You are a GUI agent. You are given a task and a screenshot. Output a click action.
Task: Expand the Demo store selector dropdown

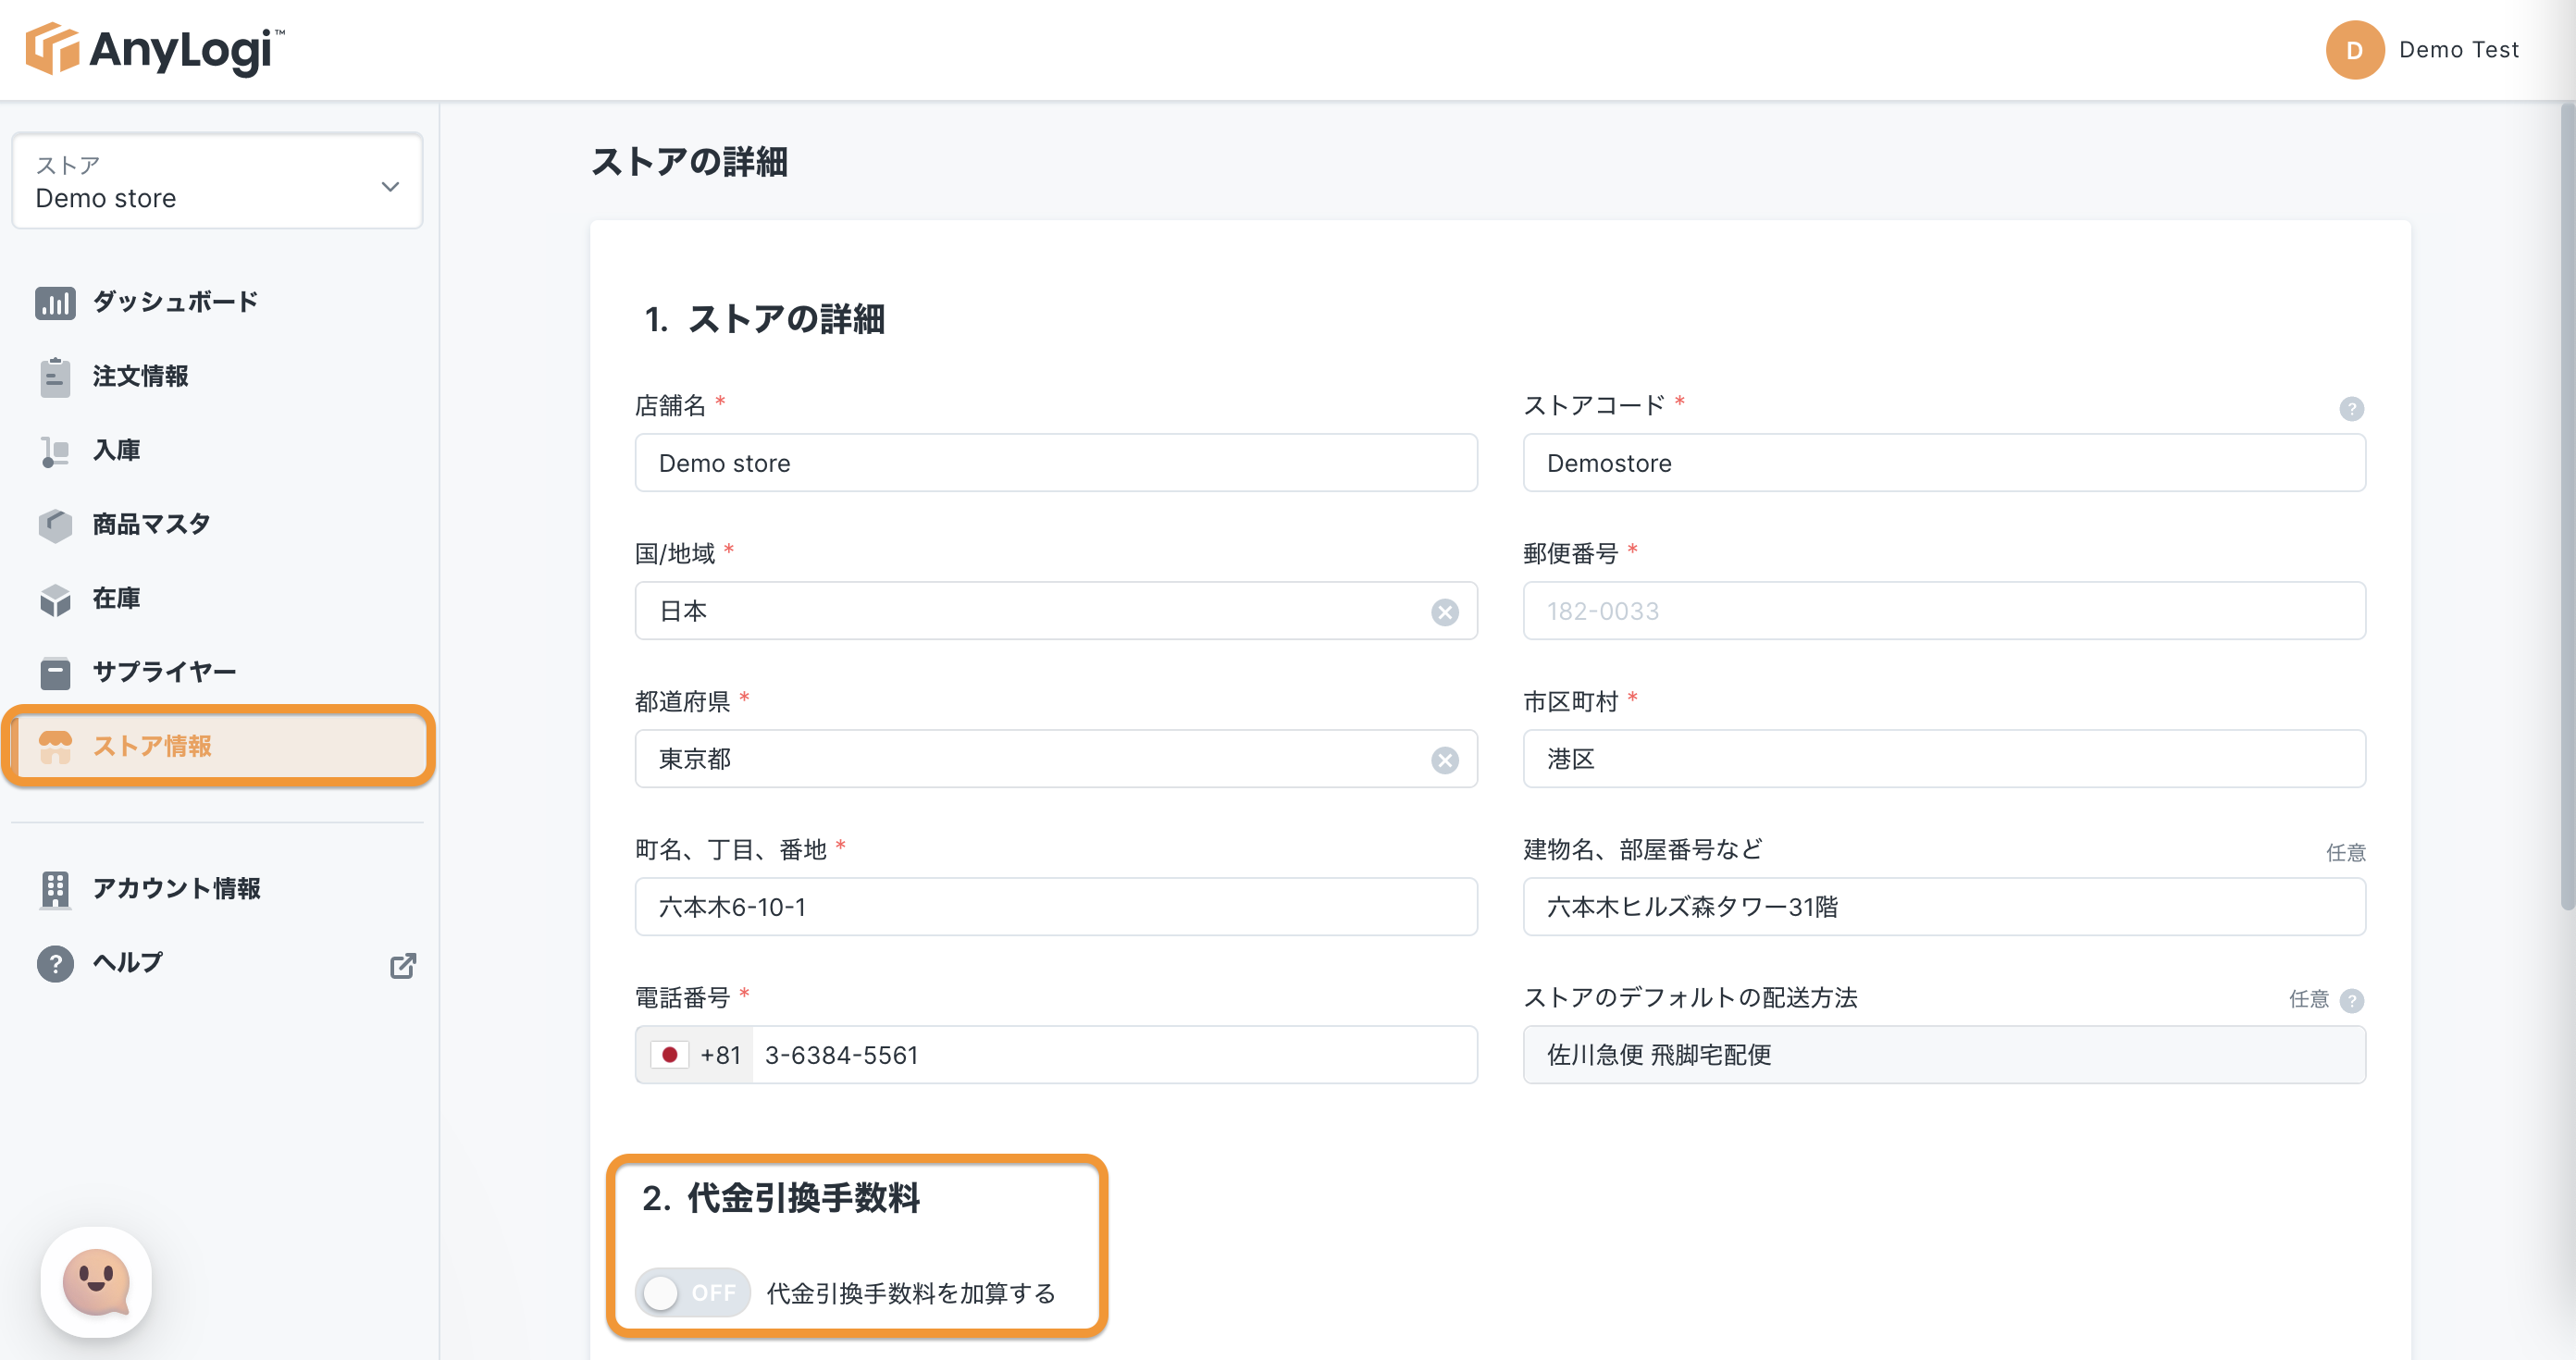[217, 181]
